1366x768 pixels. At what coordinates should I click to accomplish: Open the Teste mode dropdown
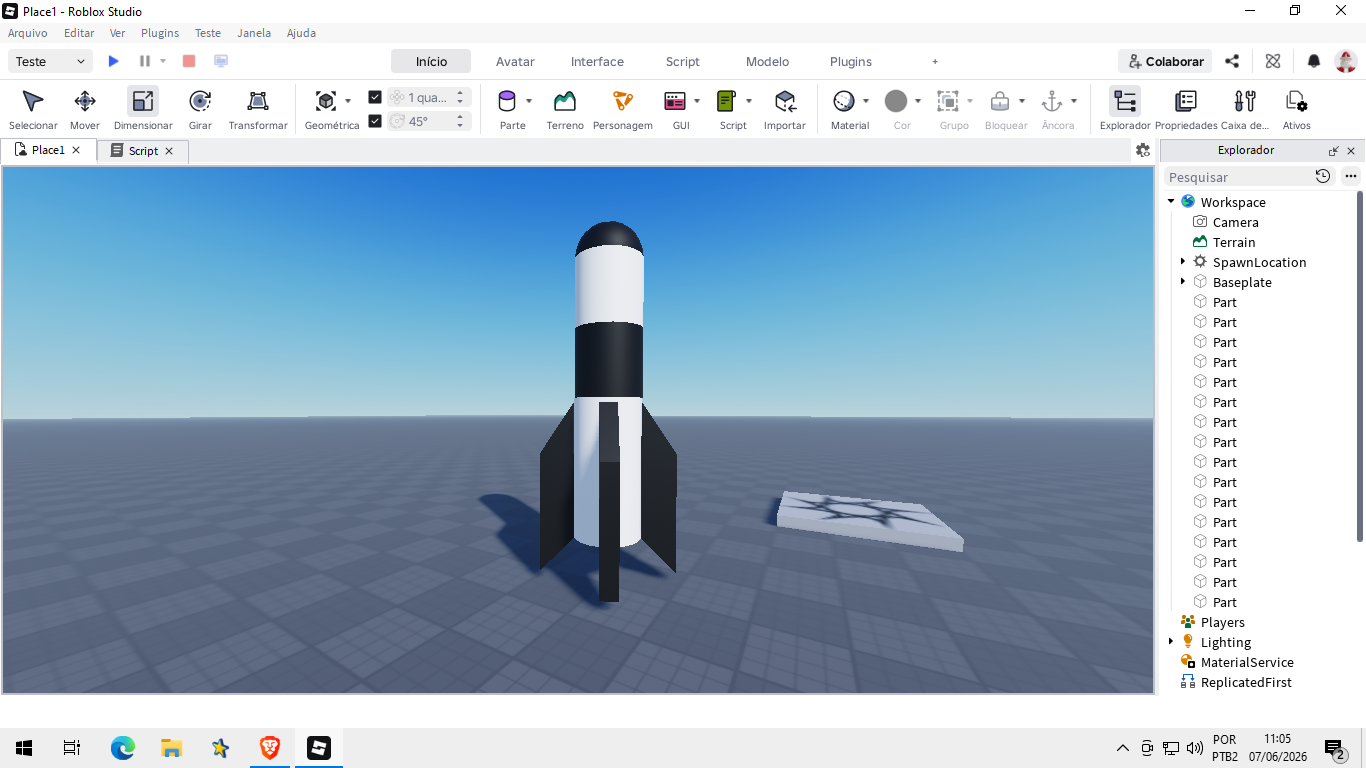pyautogui.click(x=51, y=61)
